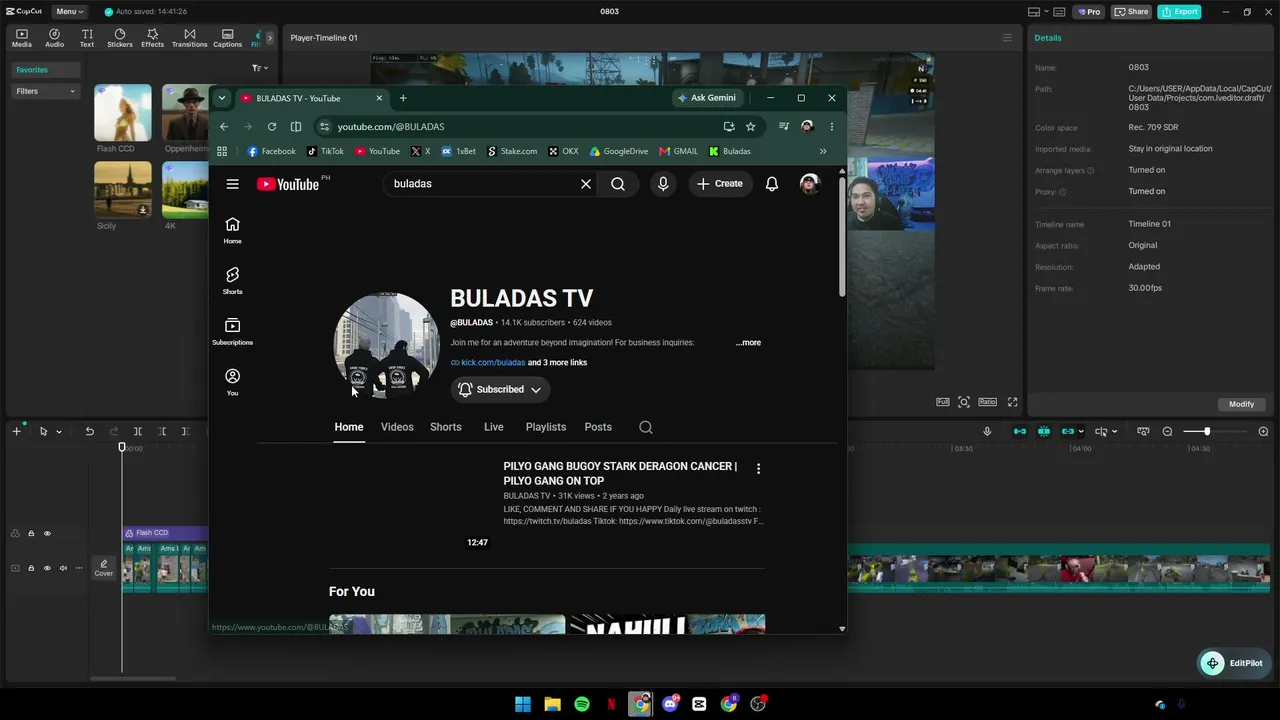This screenshot has width=1280, height=720.
Task: Open the player fullscreen icon in CapCut
Action: 1012,402
